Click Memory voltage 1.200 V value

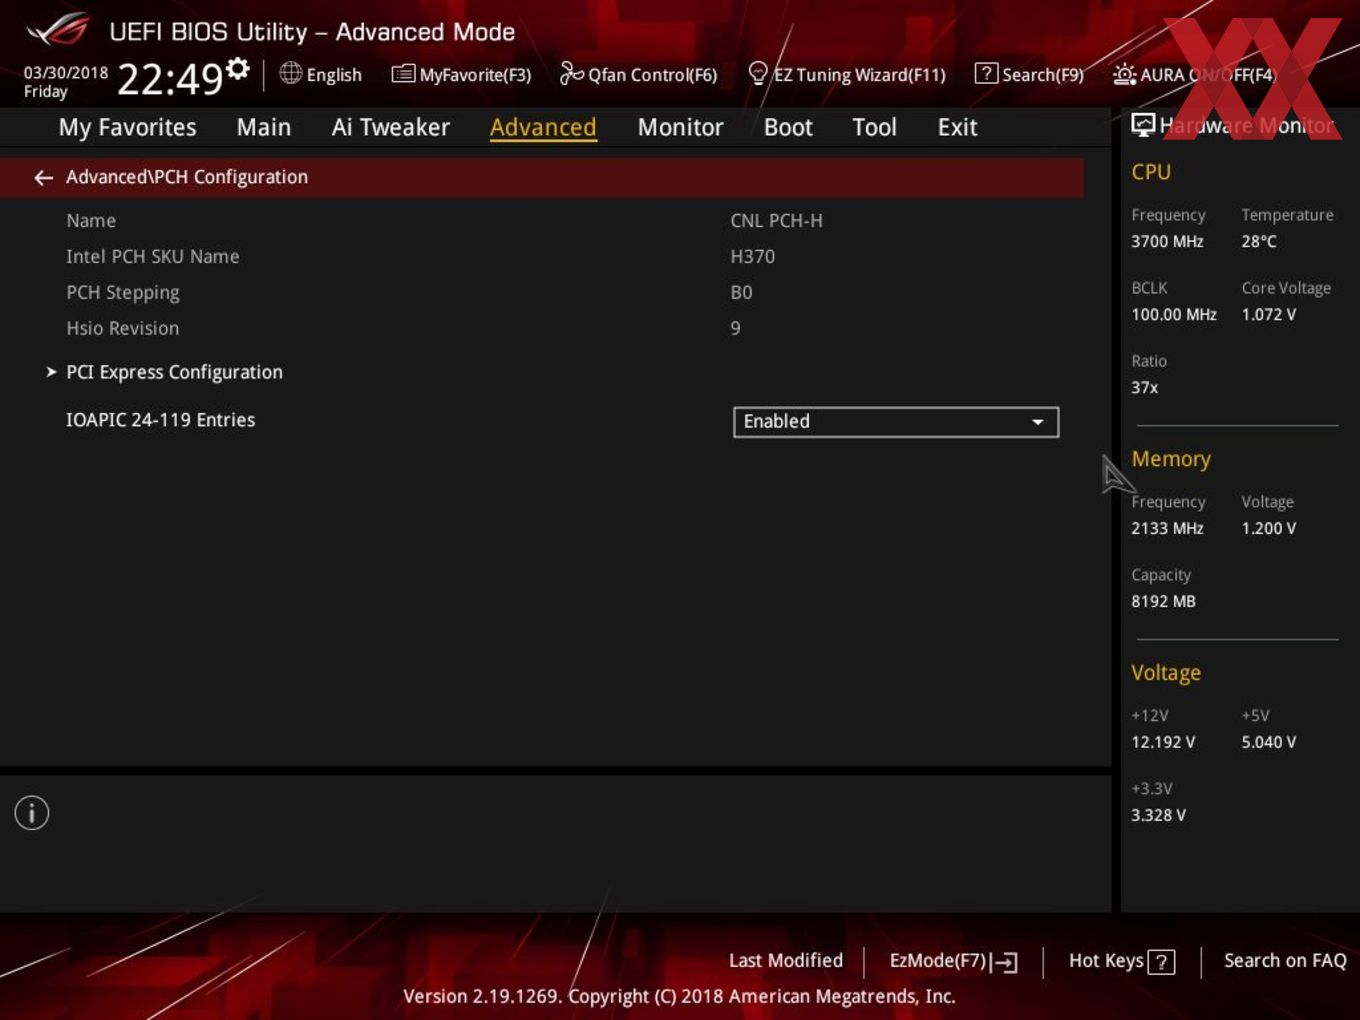(x=1269, y=529)
